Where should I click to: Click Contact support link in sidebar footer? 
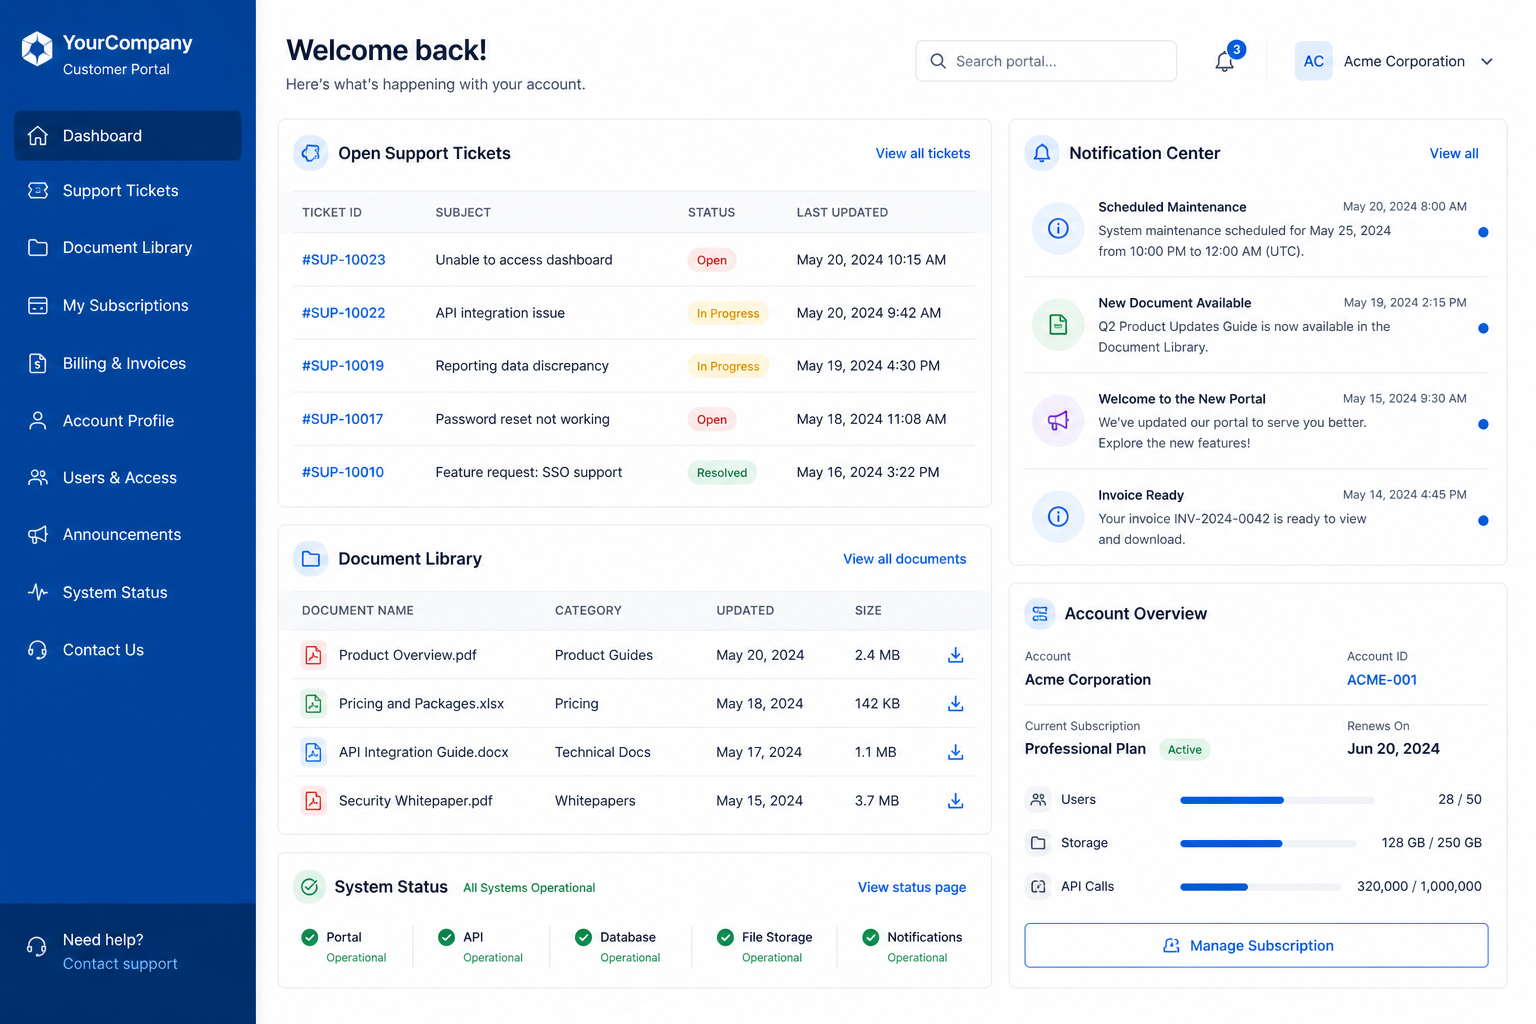(x=120, y=964)
